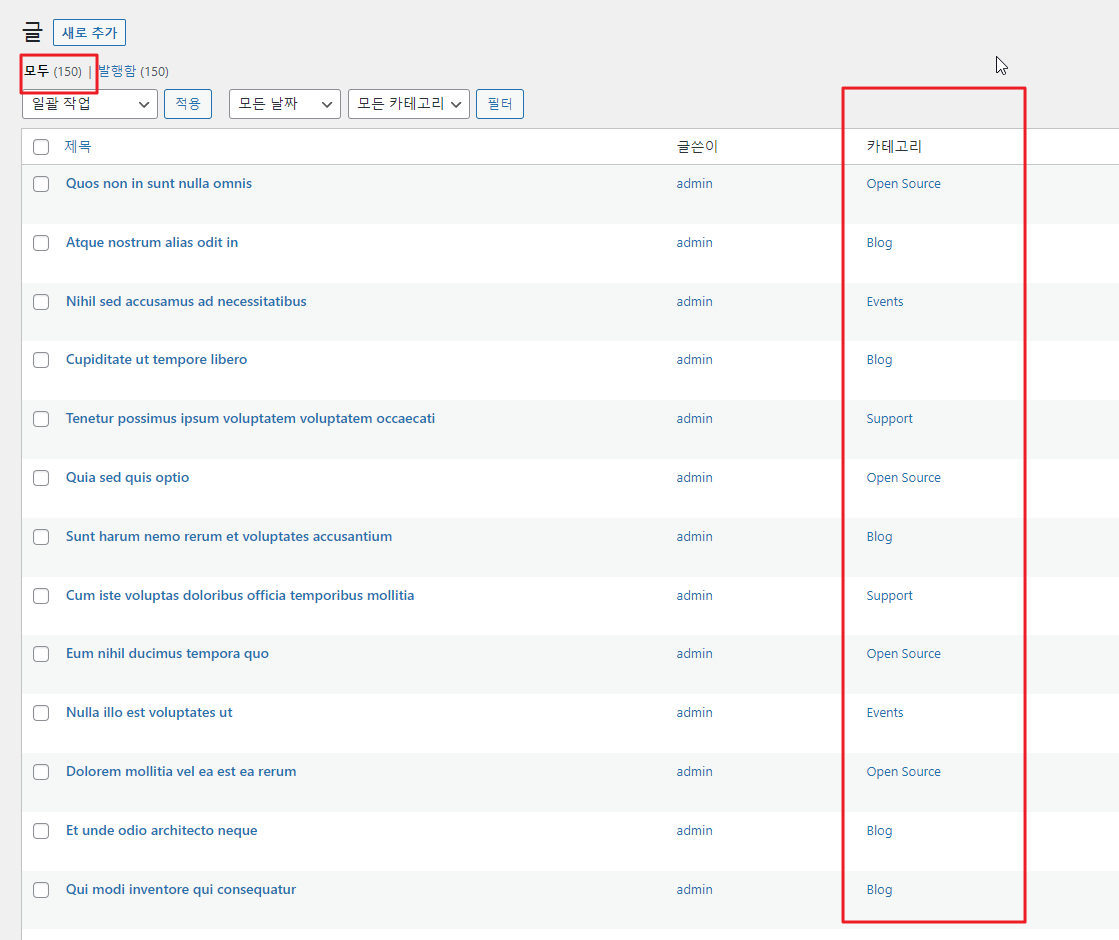The width and height of the screenshot is (1119, 940).
Task: Open post Nulla illo est voluptates ut
Action: coord(149,712)
